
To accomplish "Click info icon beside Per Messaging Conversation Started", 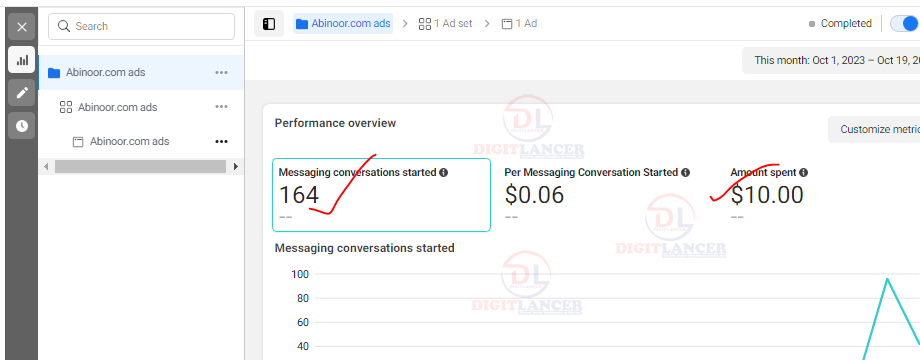I will click(685, 172).
